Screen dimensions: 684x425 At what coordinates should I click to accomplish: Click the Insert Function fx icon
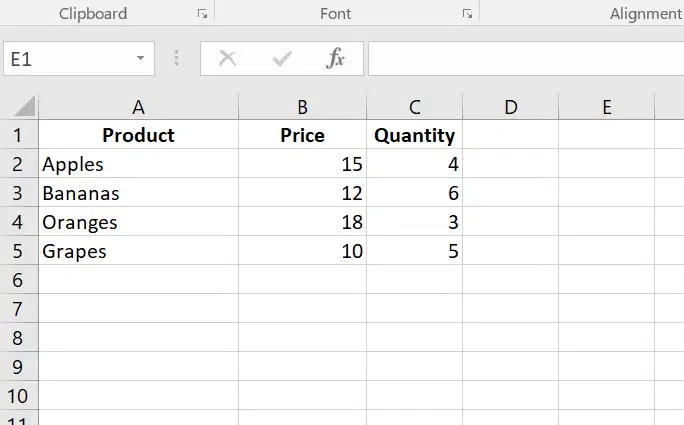[336, 59]
